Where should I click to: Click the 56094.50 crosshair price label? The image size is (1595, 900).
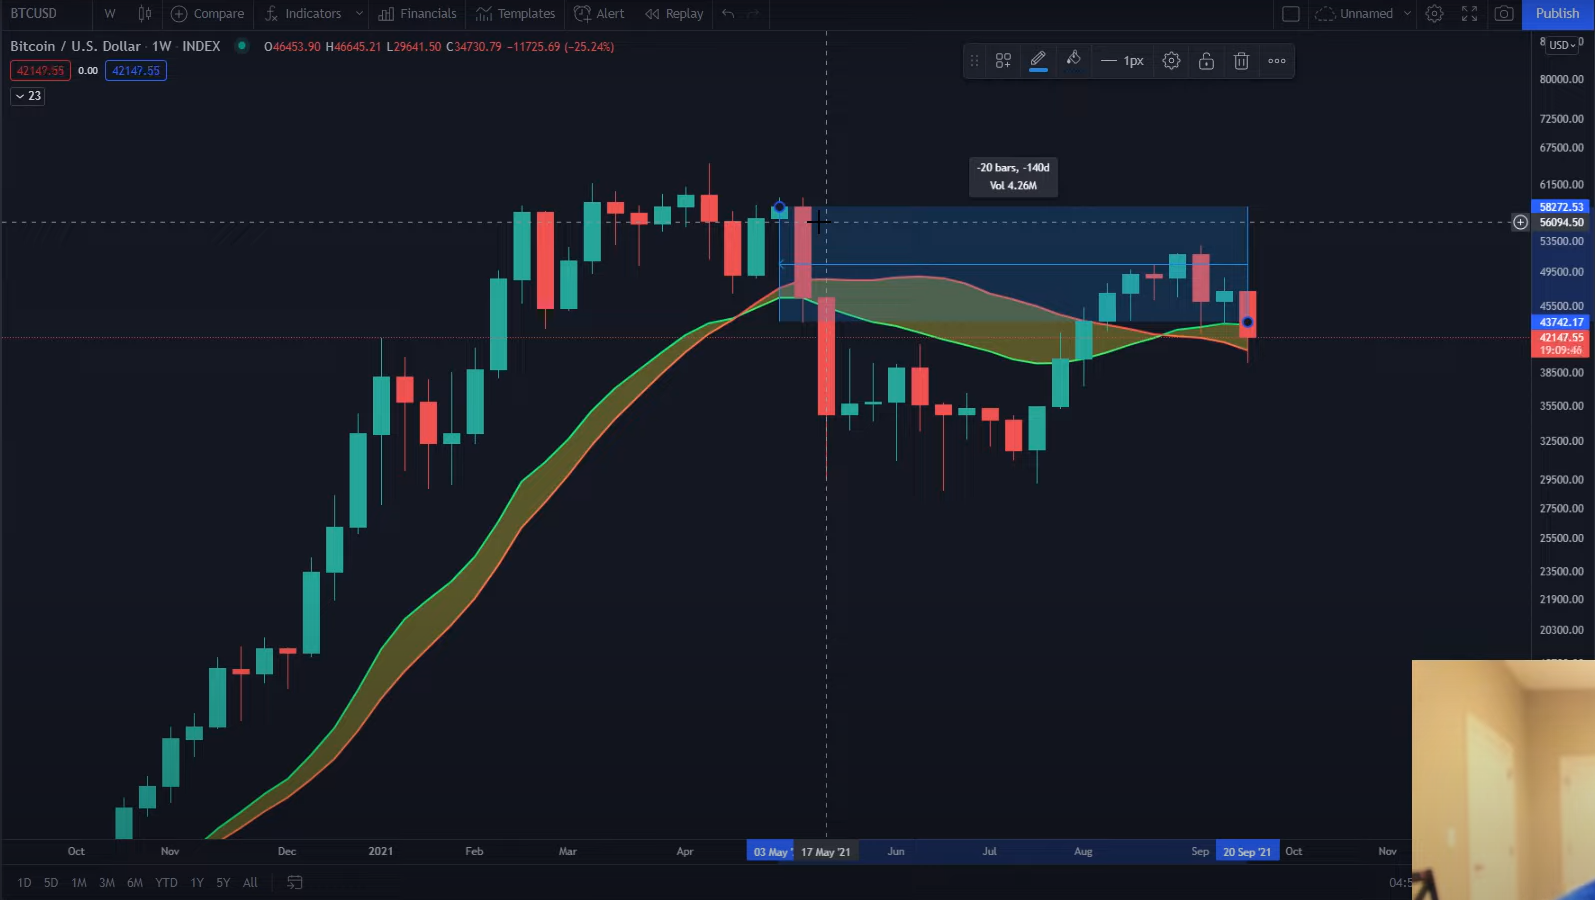(x=1560, y=222)
